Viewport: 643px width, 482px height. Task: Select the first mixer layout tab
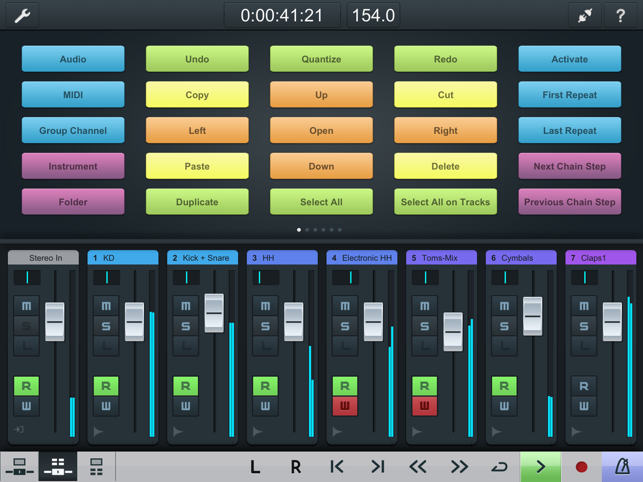[18, 466]
